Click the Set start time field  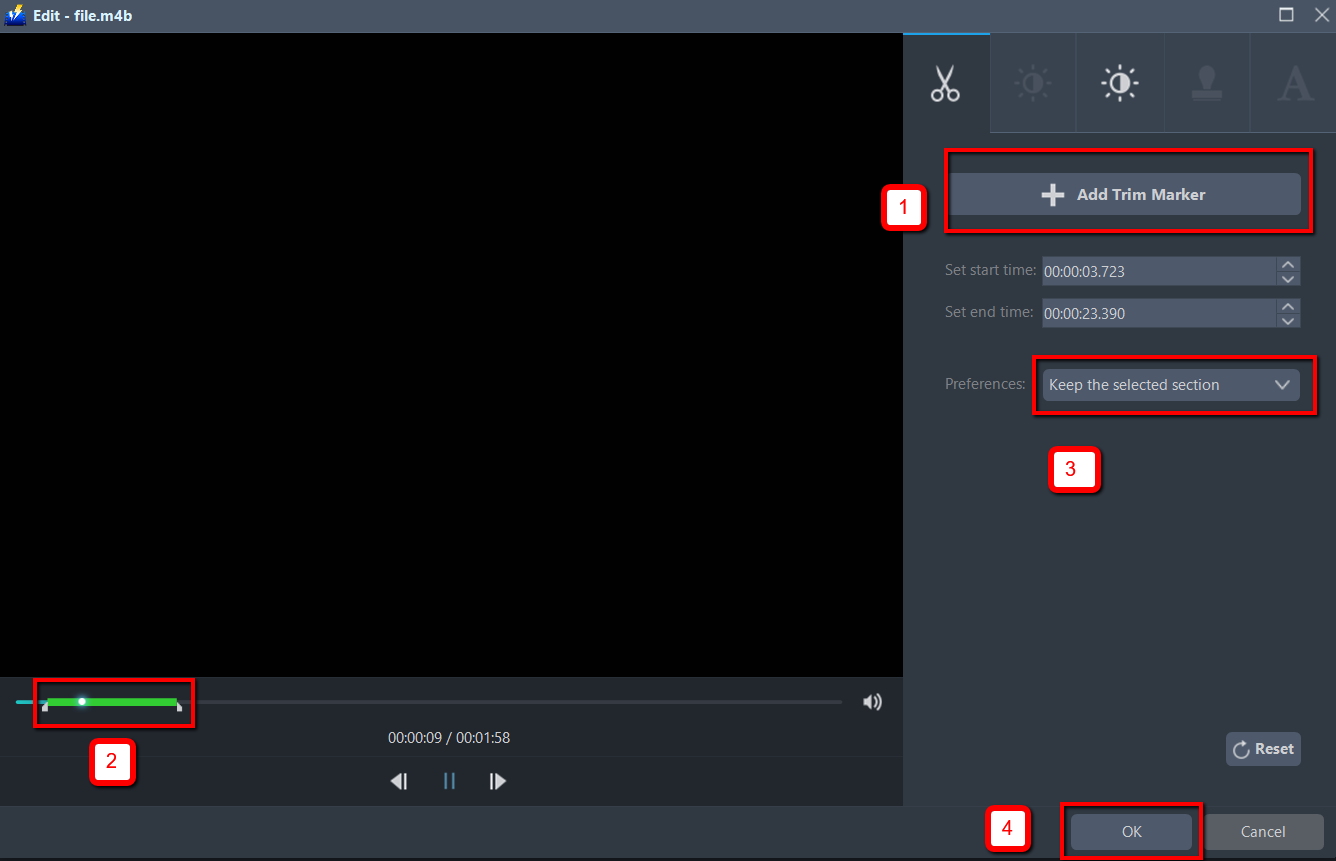tap(1158, 271)
